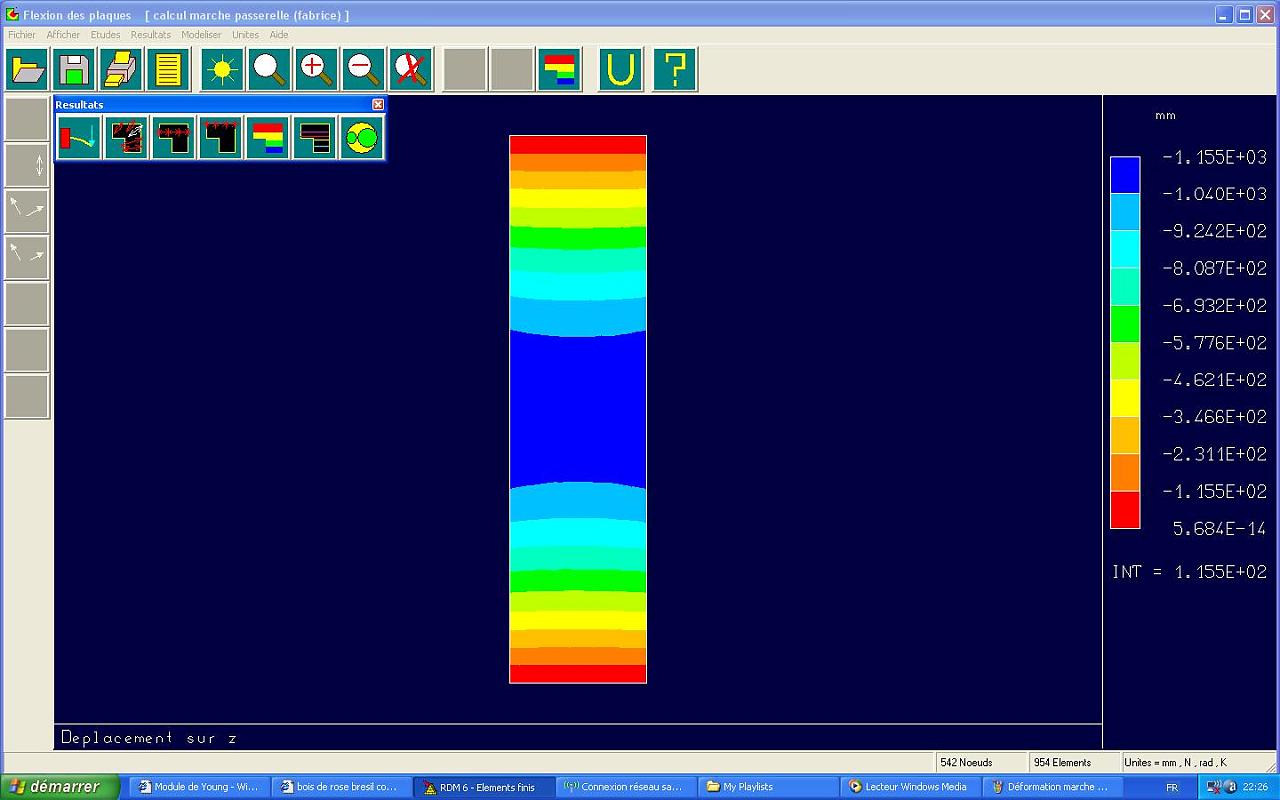Switch to Lecteur Windows Media taskbar item
1280x800 pixels.
coord(909,787)
